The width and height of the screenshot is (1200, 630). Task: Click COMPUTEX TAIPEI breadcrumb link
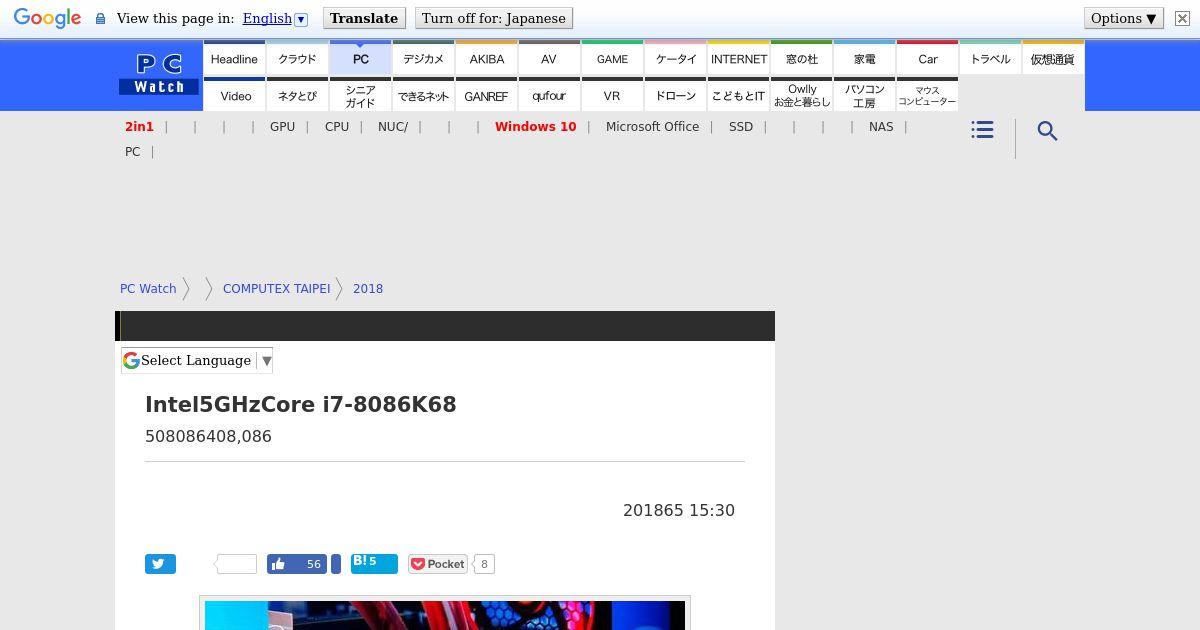coord(276,288)
